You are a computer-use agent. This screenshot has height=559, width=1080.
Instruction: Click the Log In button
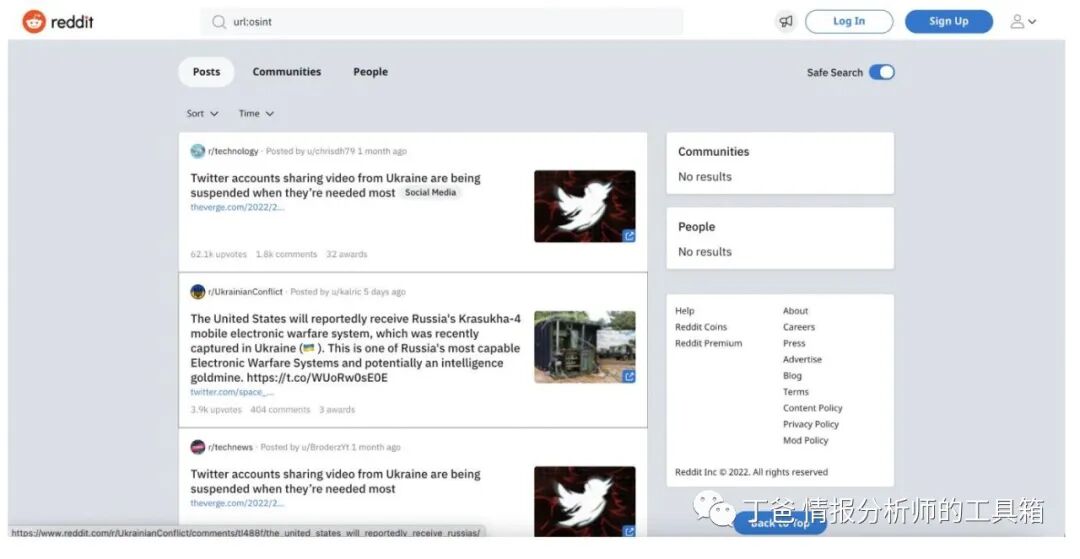tap(849, 21)
